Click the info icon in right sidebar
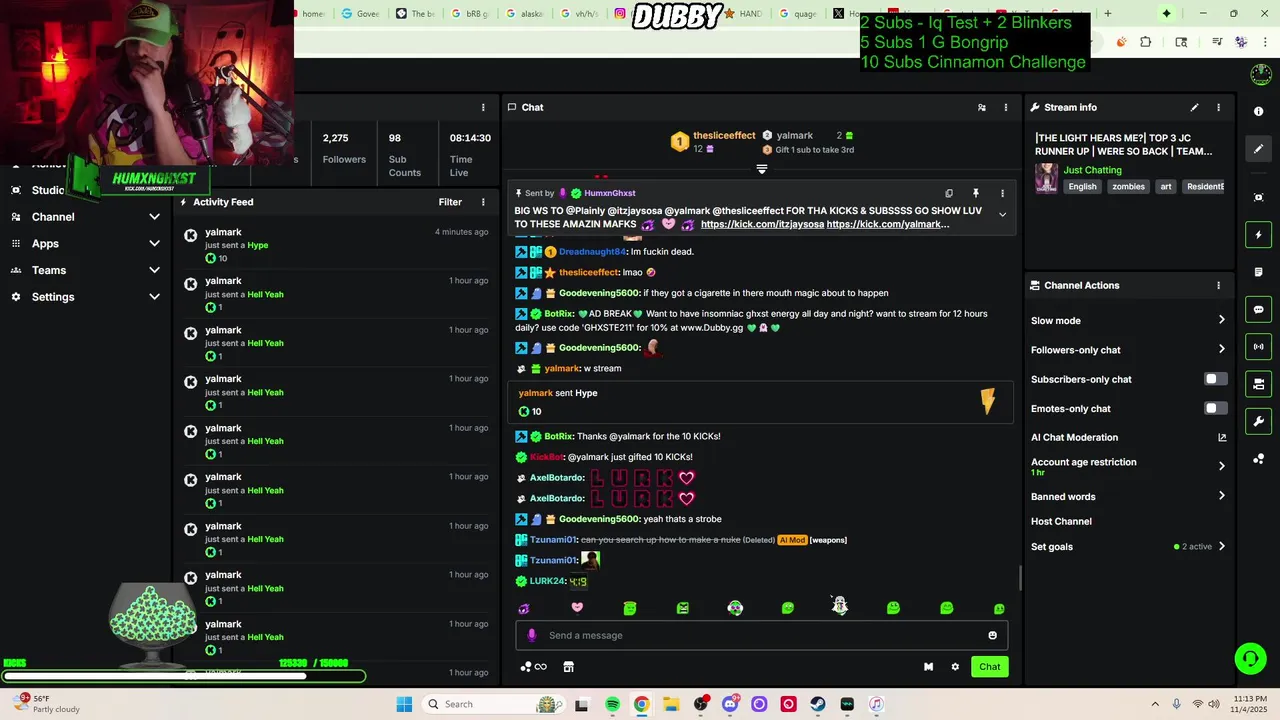This screenshot has width=1280, height=720. [x=1259, y=111]
